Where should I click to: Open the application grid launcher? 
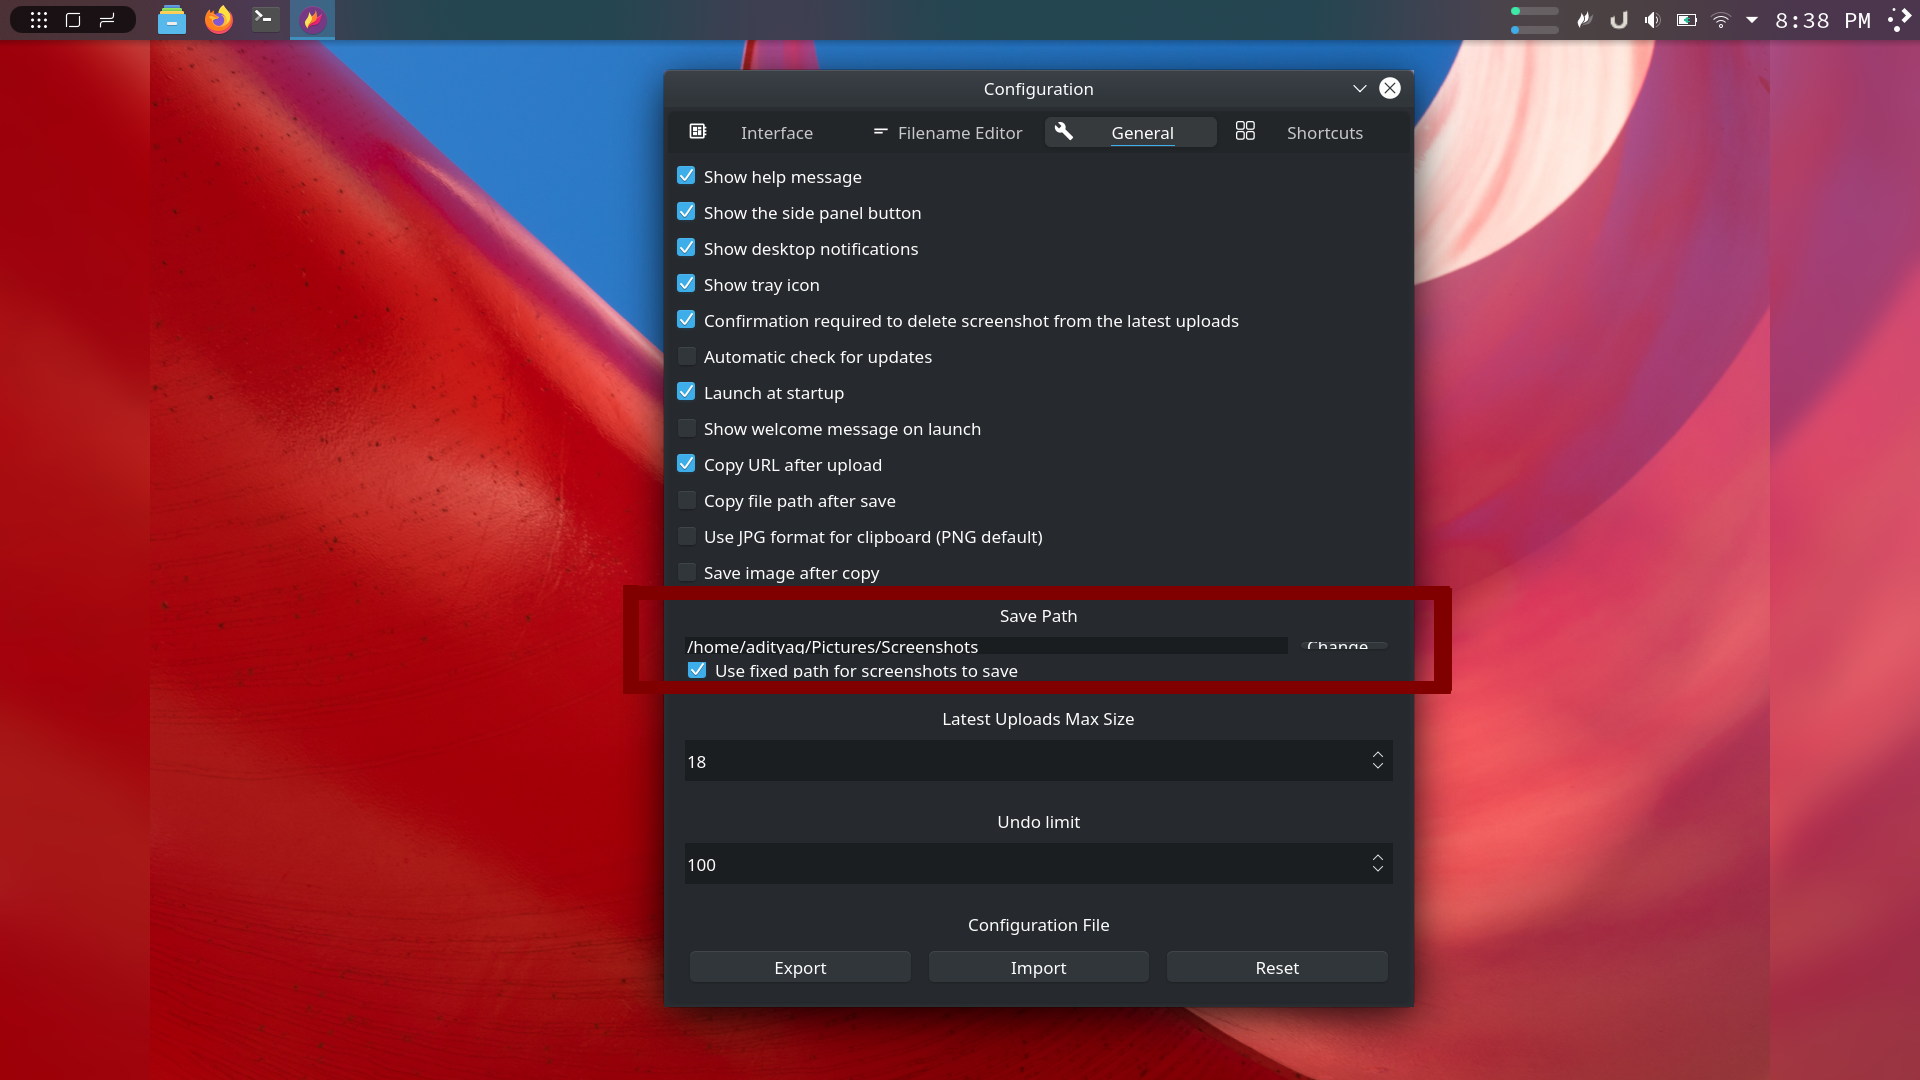(39, 20)
